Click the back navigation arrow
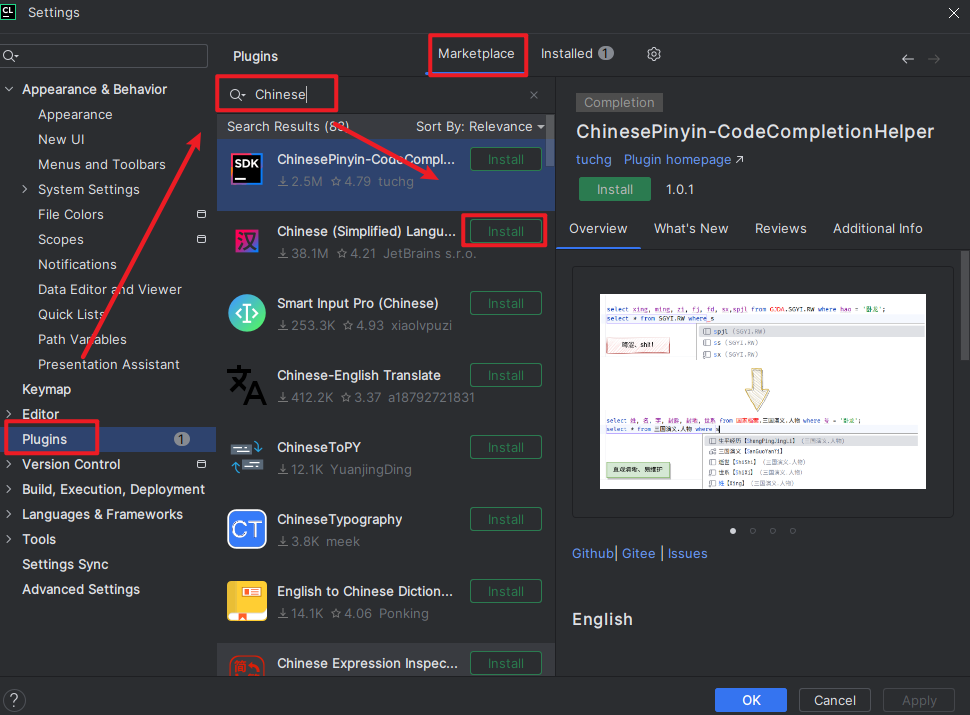970x715 pixels. (907, 59)
